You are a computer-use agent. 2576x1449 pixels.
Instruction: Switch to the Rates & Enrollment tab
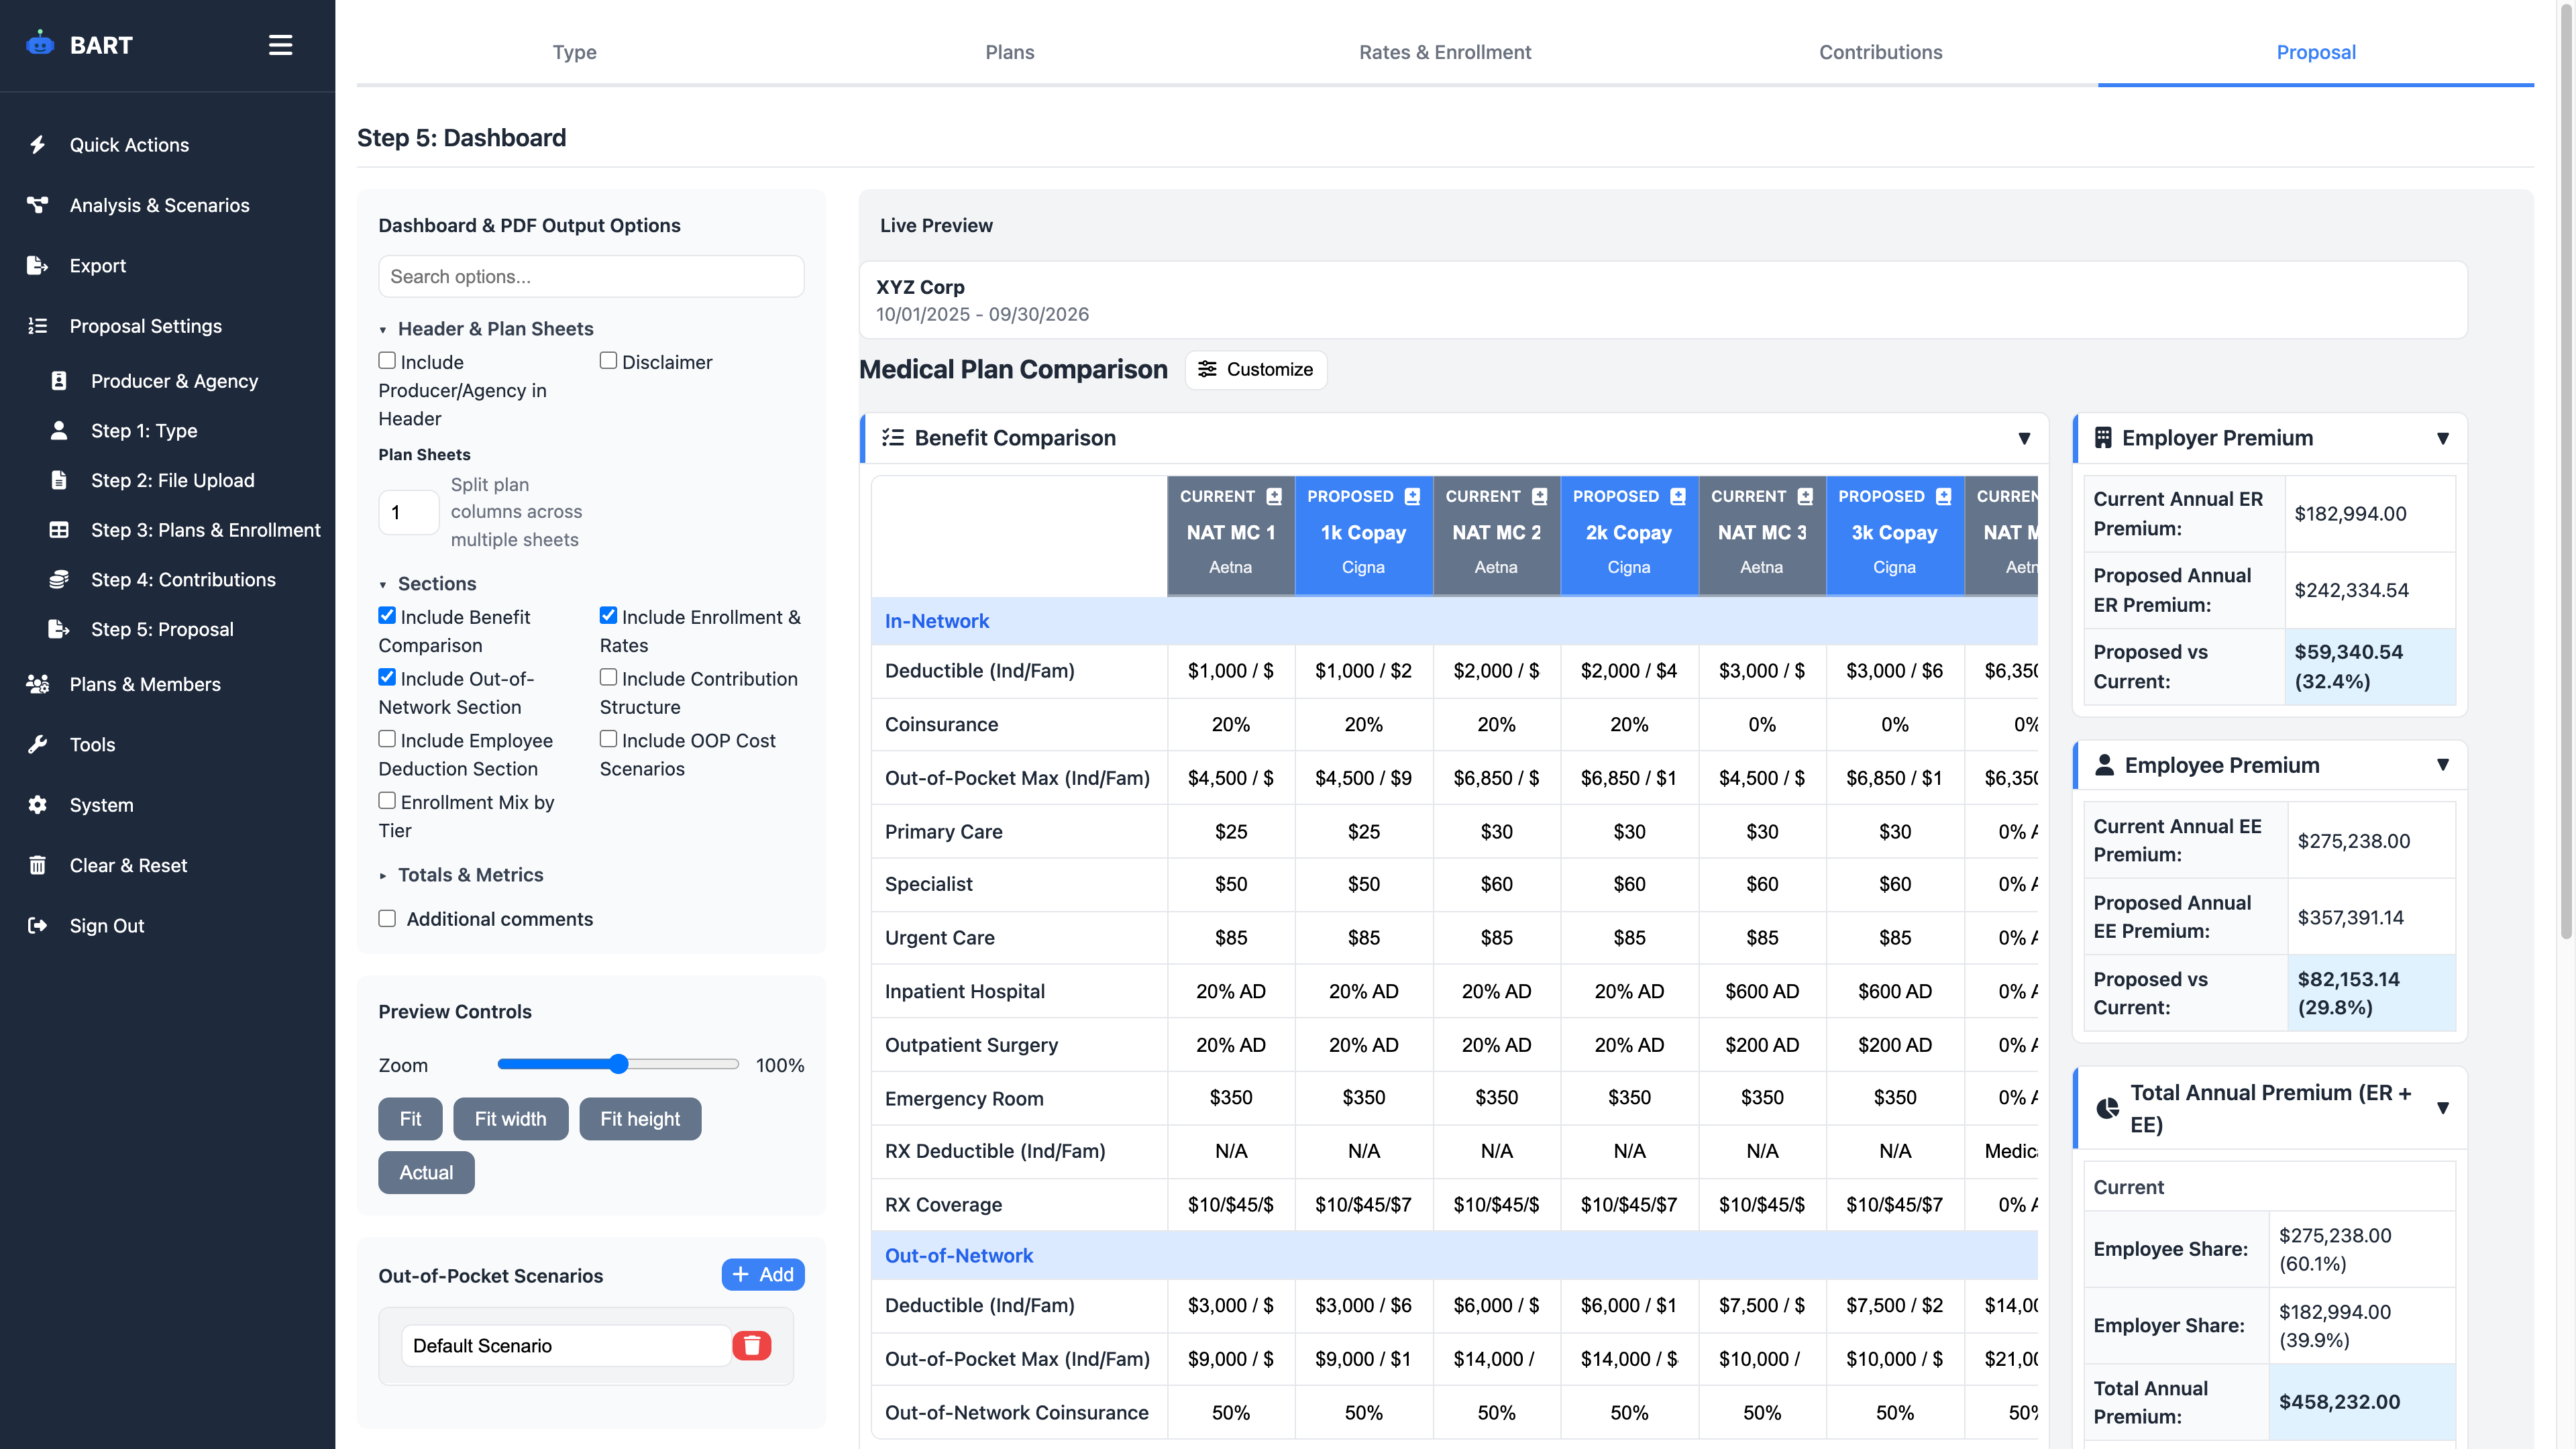1445,52
